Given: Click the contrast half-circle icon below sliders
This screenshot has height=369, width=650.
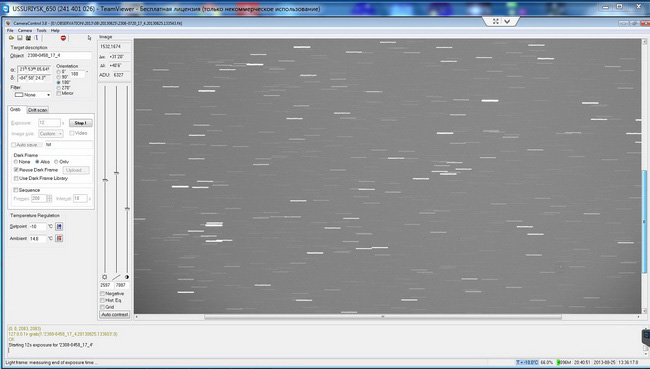Looking at the screenshot, I should coord(127,277).
